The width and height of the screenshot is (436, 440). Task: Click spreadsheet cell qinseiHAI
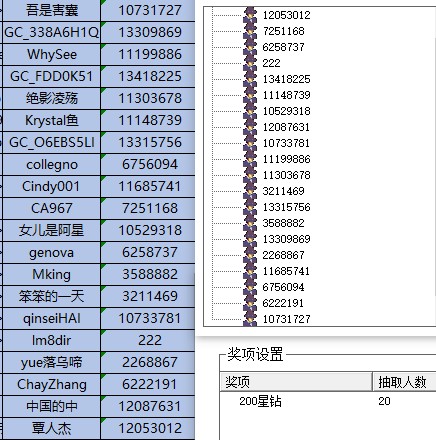[51, 318]
